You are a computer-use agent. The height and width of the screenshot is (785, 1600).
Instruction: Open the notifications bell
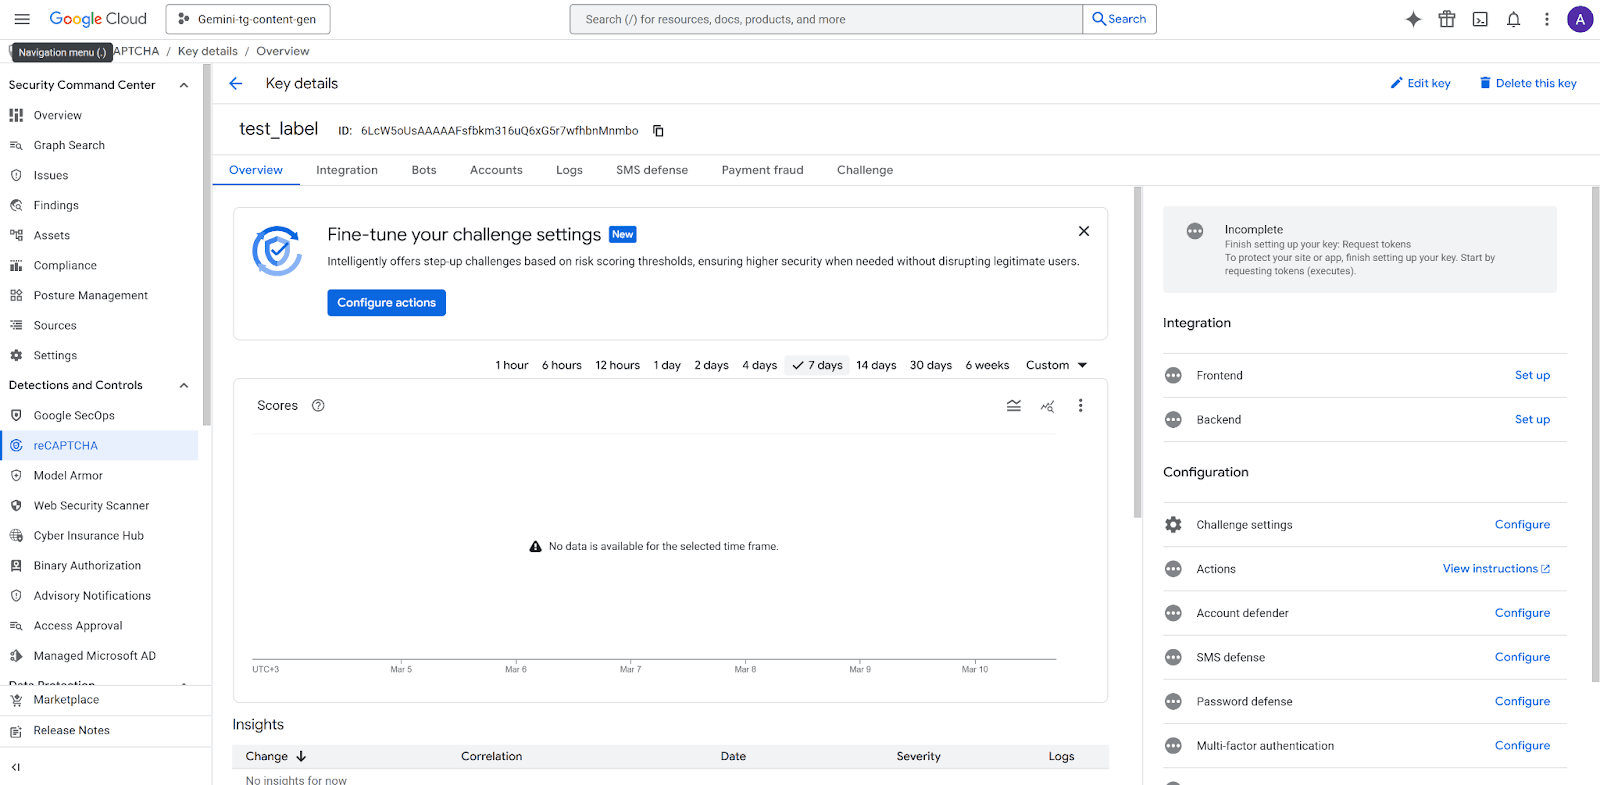pyautogui.click(x=1513, y=19)
